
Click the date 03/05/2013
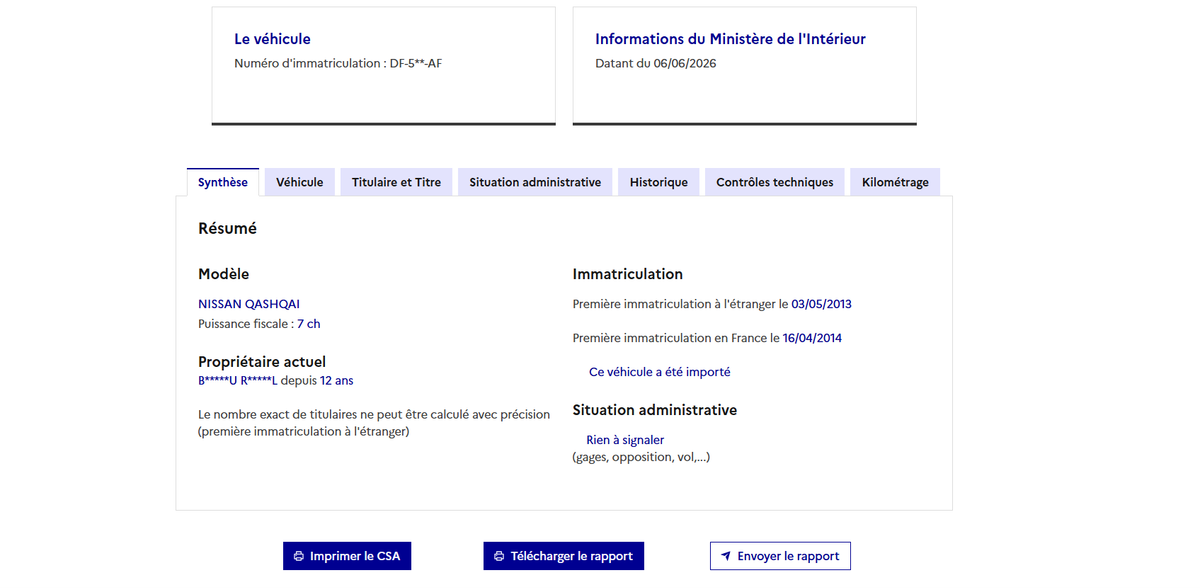point(821,304)
